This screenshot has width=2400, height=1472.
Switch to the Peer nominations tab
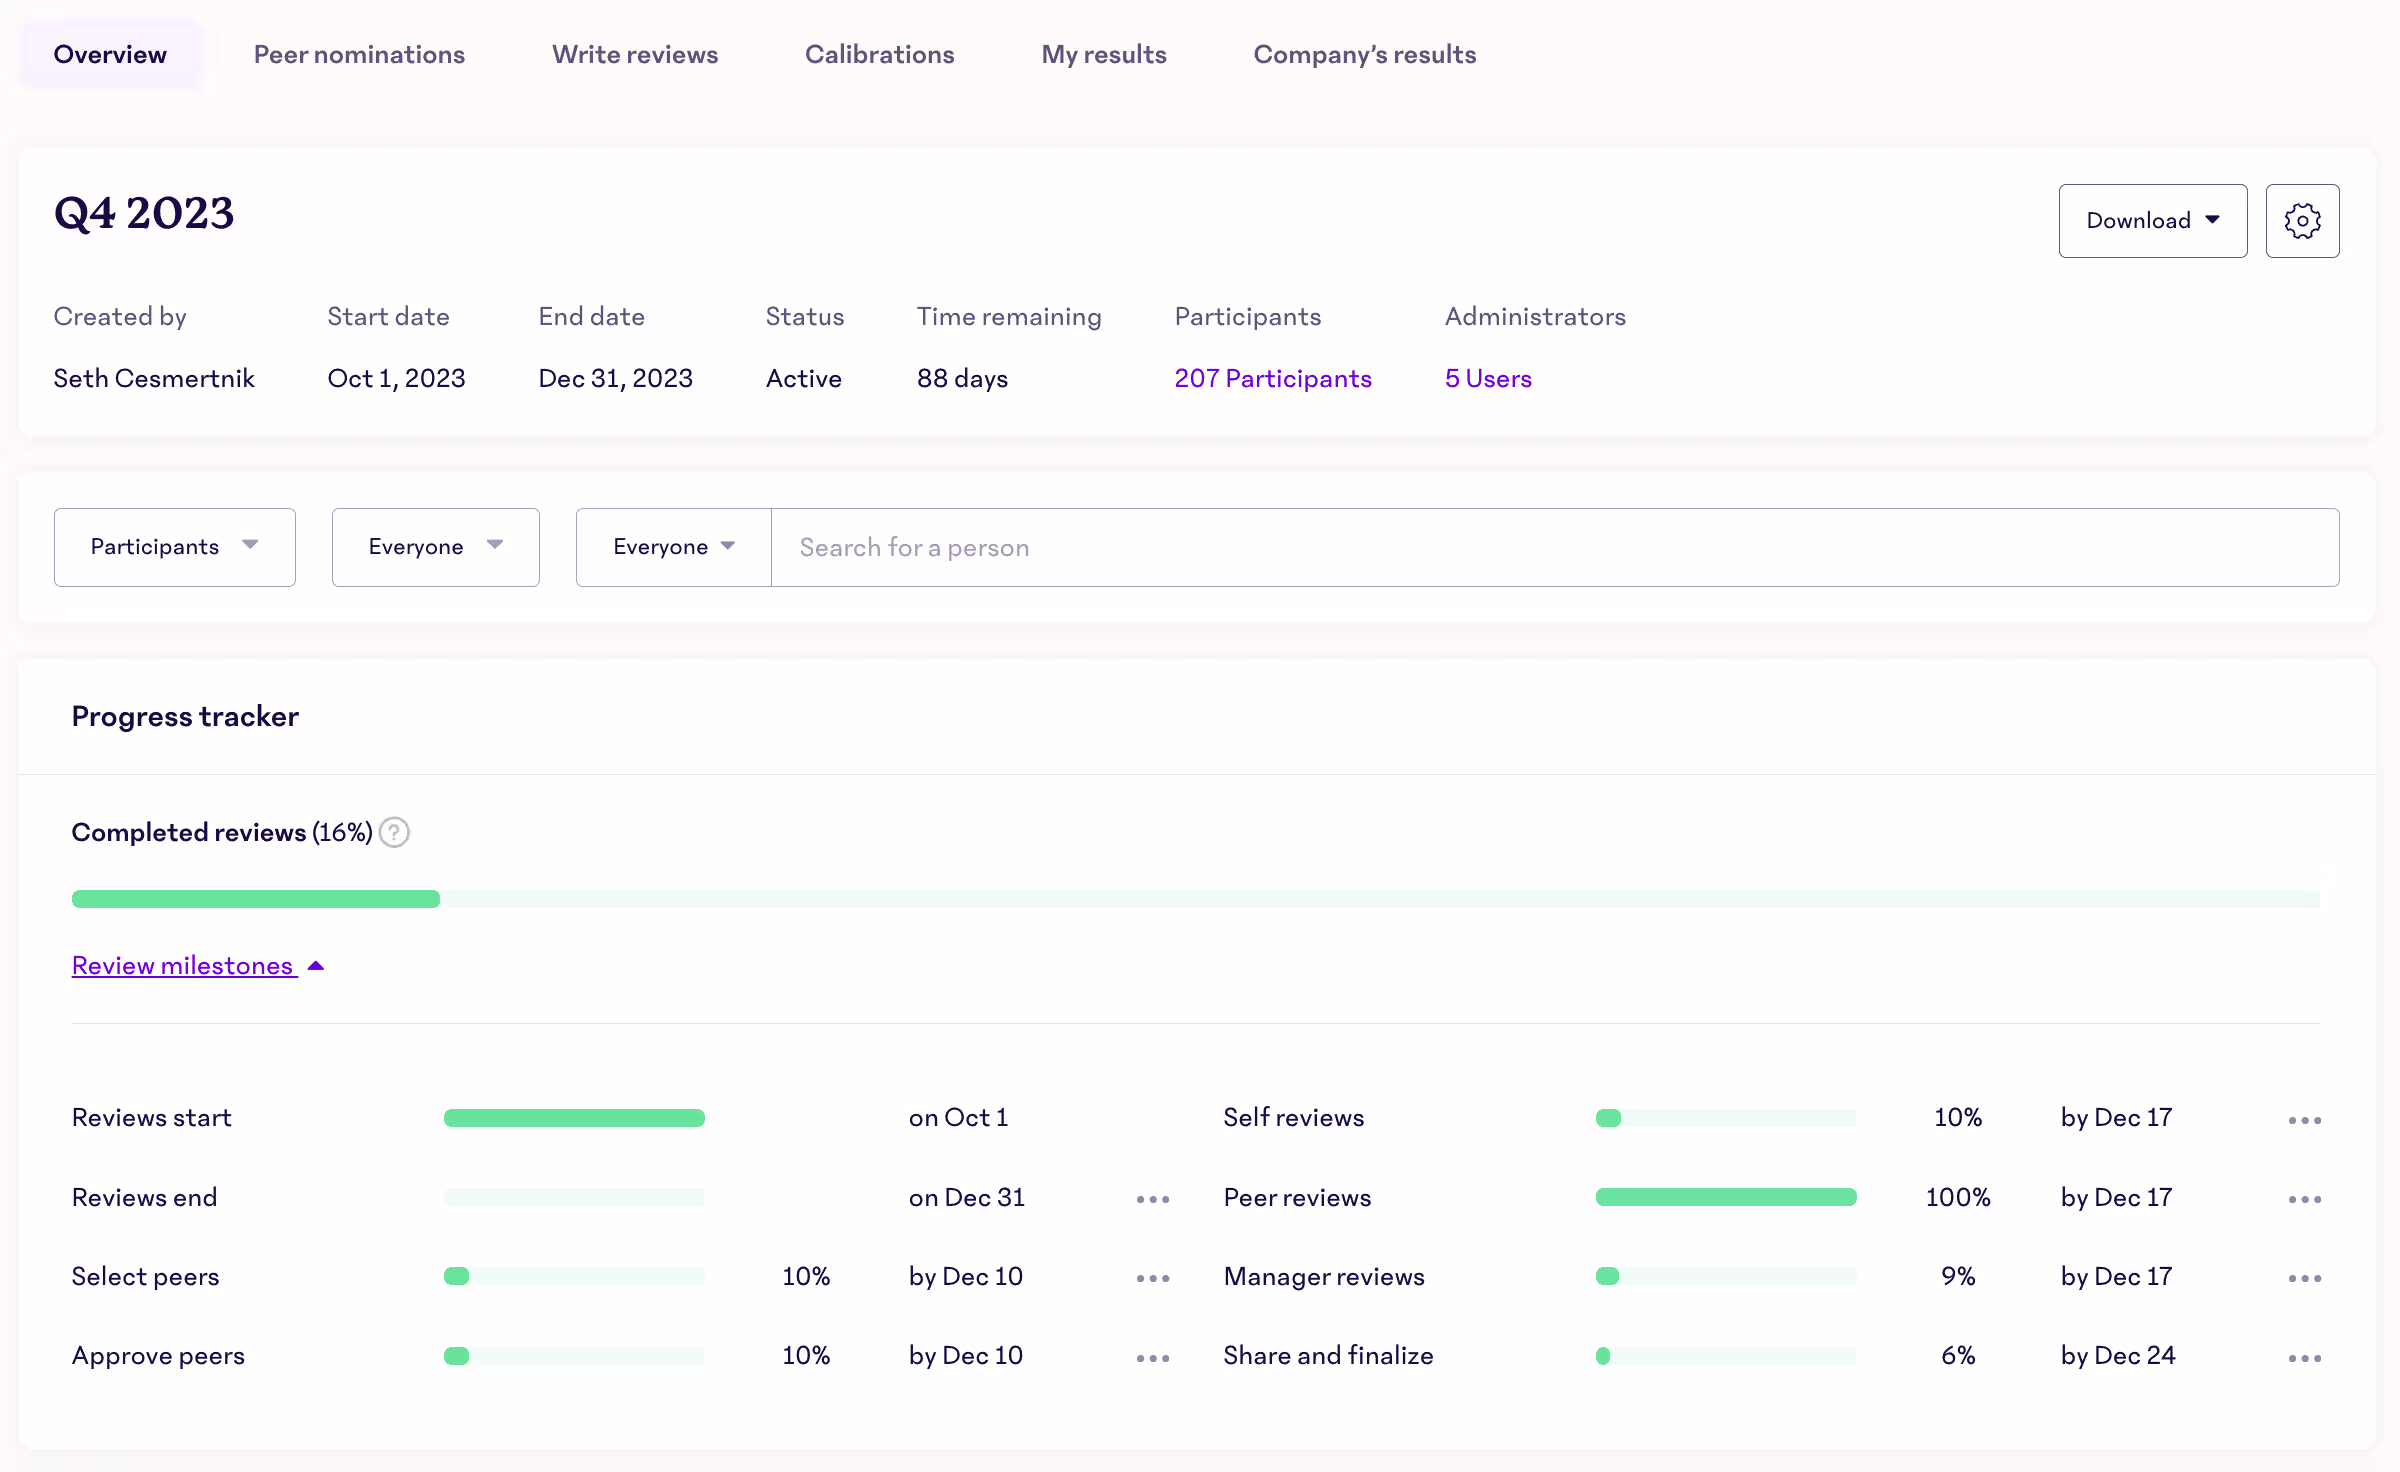coord(359,54)
